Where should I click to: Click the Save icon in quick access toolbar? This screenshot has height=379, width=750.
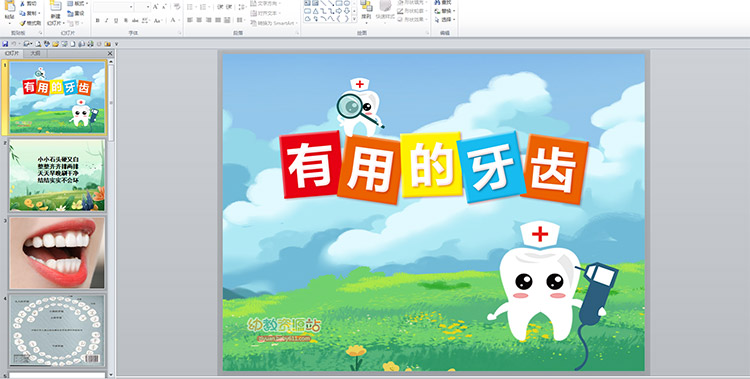coord(5,44)
